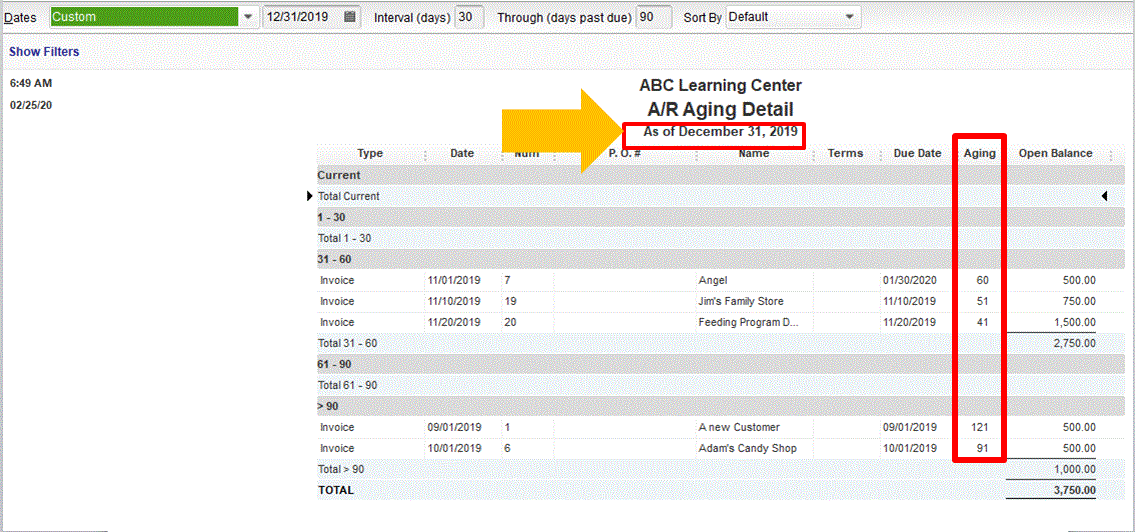Click the Through (days past due) field

tap(653, 17)
